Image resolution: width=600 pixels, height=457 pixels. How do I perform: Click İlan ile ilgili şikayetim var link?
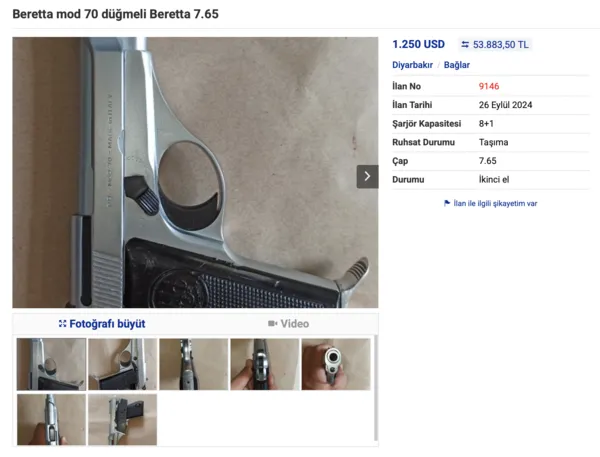(495, 203)
